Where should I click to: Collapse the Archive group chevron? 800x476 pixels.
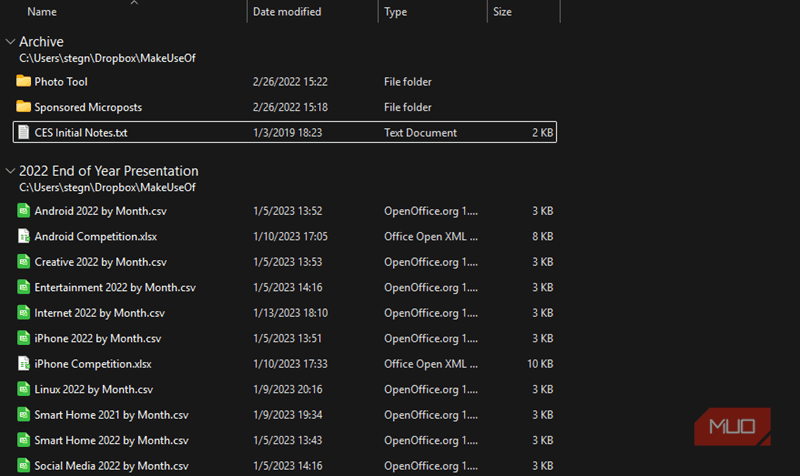tap(10, 42)
